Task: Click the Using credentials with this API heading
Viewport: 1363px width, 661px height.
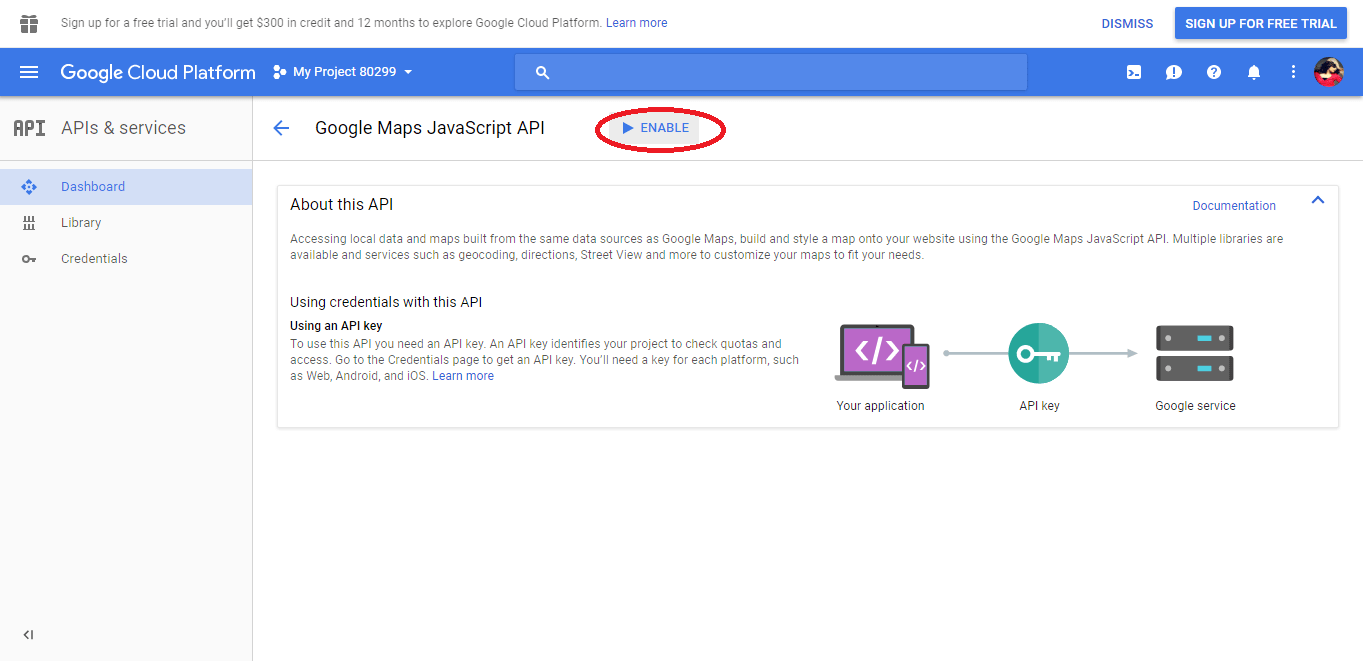Action: [x=386, y=302]
